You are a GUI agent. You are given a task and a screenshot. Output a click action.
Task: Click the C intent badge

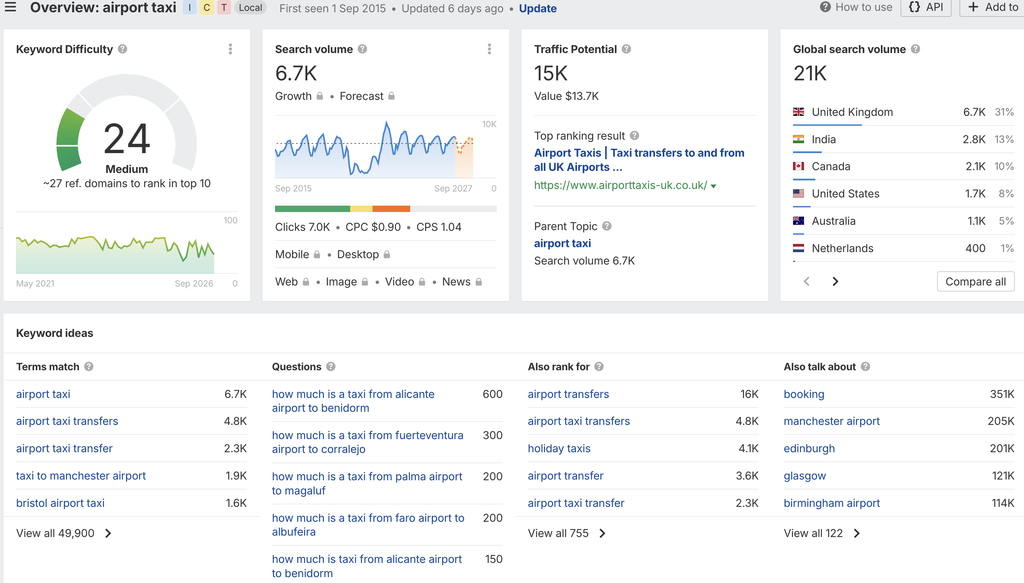(206, 8)
